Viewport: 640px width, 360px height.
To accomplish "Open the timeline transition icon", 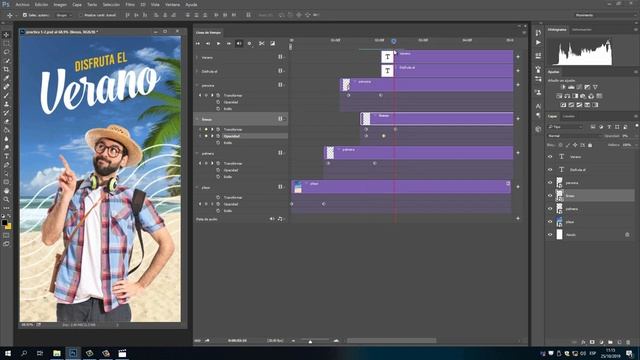I will 272,43.
